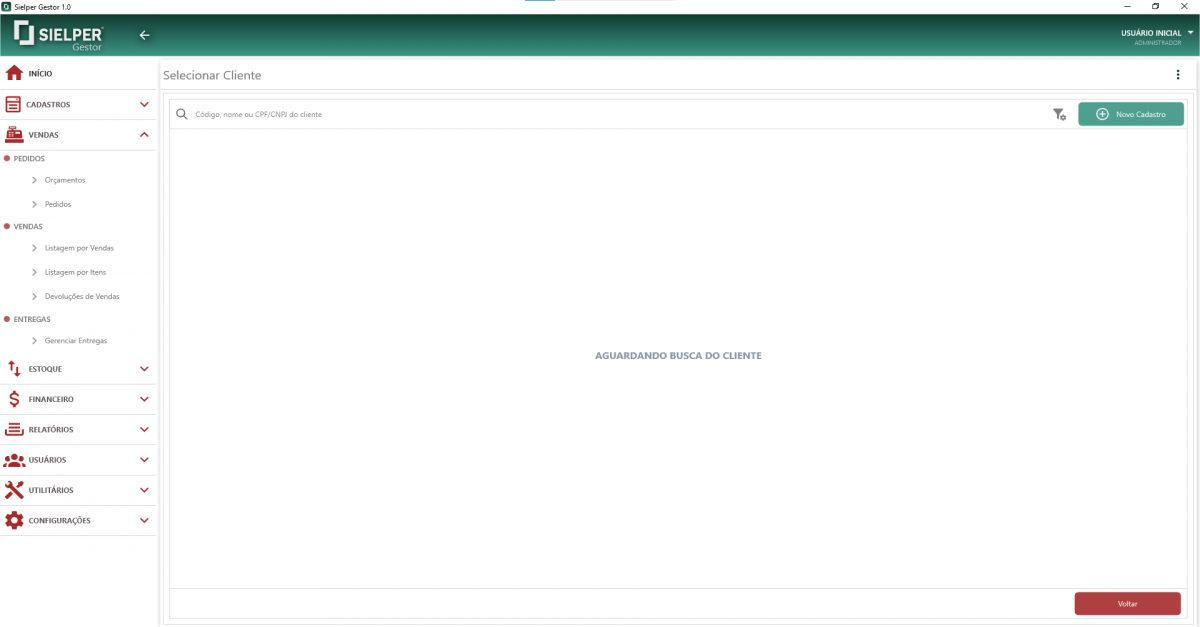Open Listagem por Itens

pos(75,272)
